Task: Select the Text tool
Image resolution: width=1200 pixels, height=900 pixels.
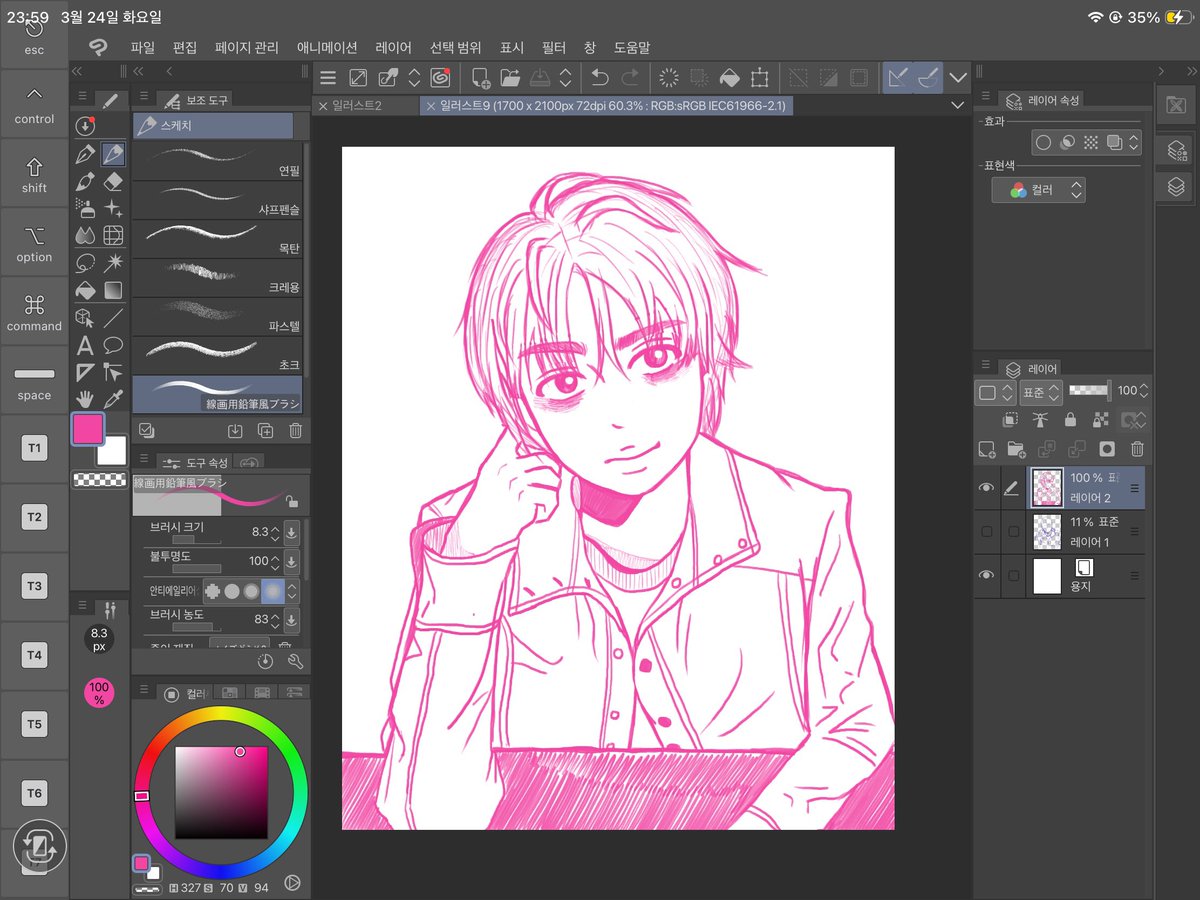Action: [85, 345]
